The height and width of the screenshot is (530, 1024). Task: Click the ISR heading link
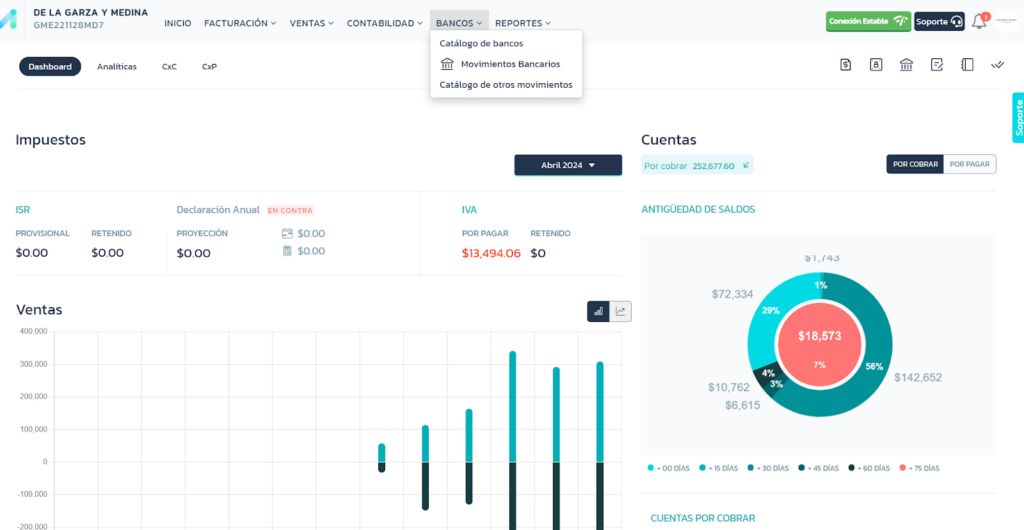point(23,210)
